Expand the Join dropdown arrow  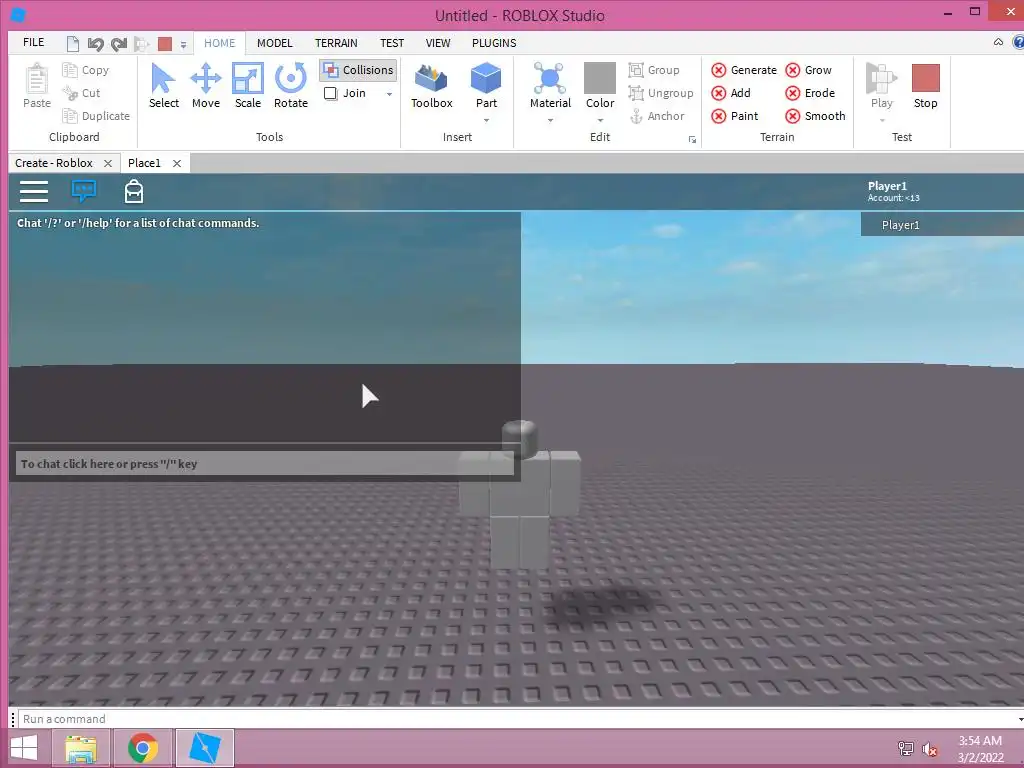[389, 93]
